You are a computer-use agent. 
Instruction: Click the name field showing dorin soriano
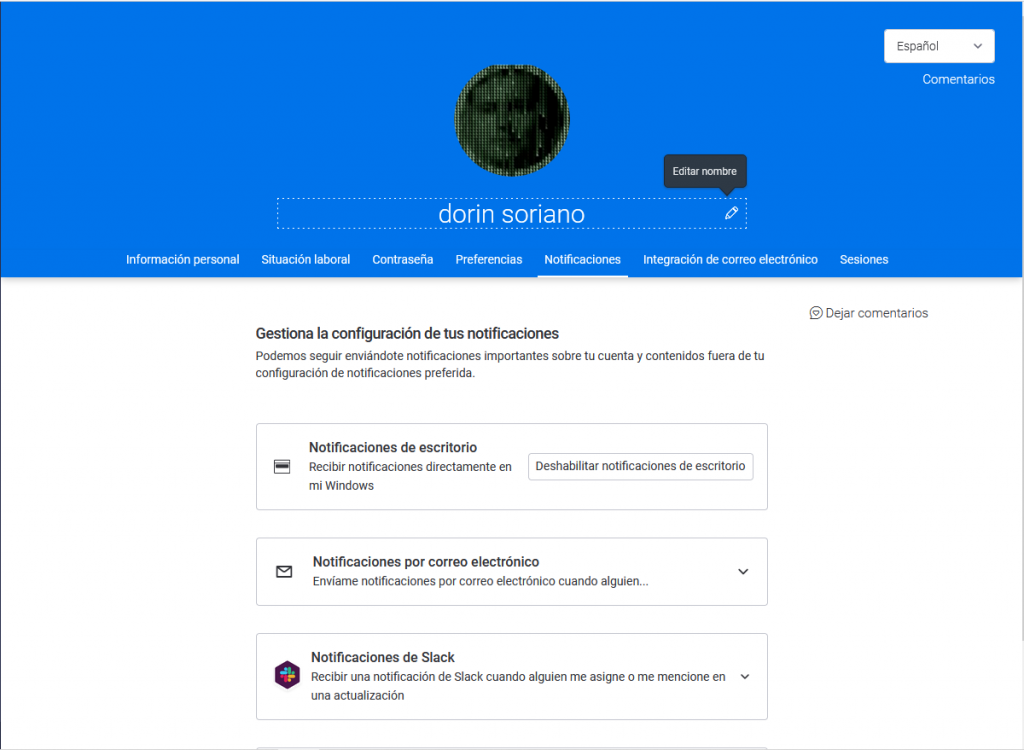(511, 214)
